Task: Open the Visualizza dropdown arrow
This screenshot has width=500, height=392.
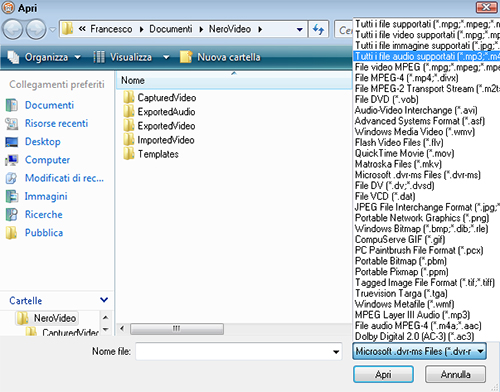Action: click(166, 57)
